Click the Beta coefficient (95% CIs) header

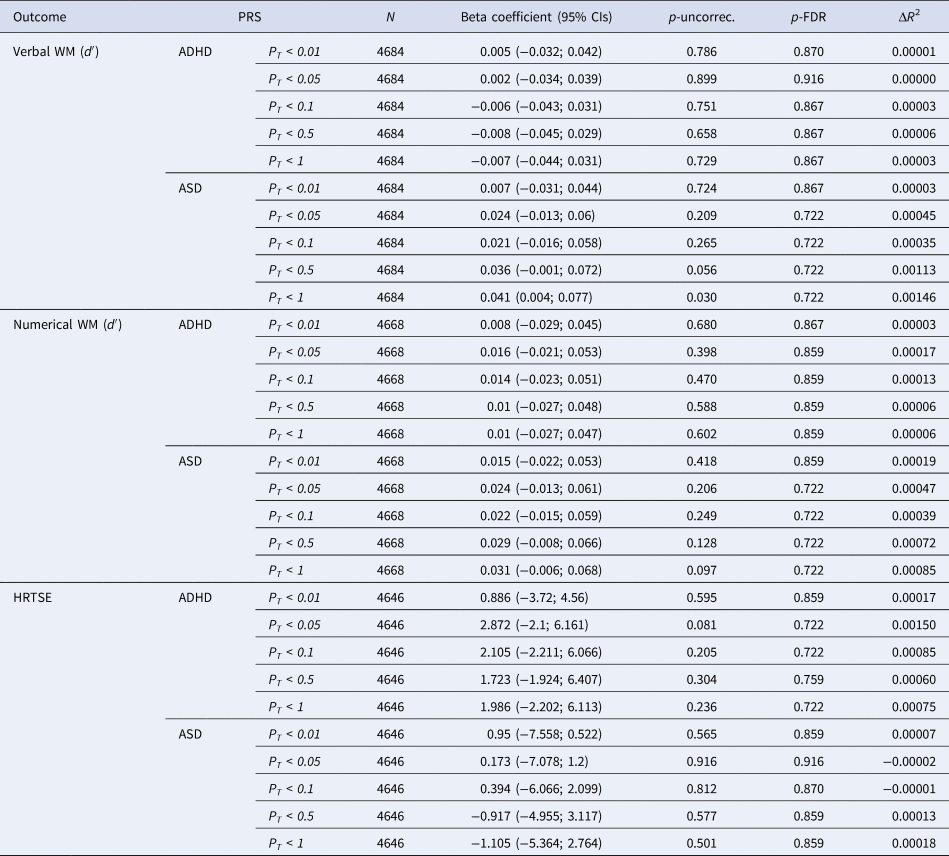536,17
